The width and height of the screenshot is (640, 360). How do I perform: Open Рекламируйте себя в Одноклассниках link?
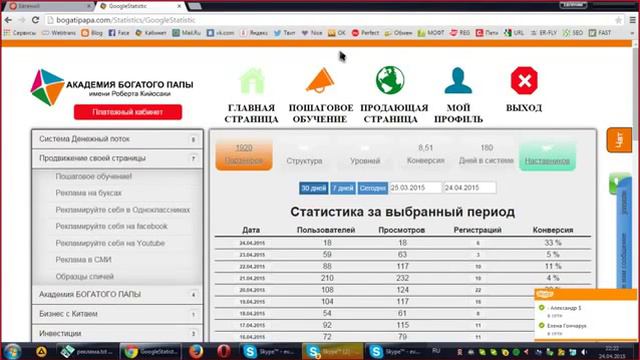pos(122,210)
